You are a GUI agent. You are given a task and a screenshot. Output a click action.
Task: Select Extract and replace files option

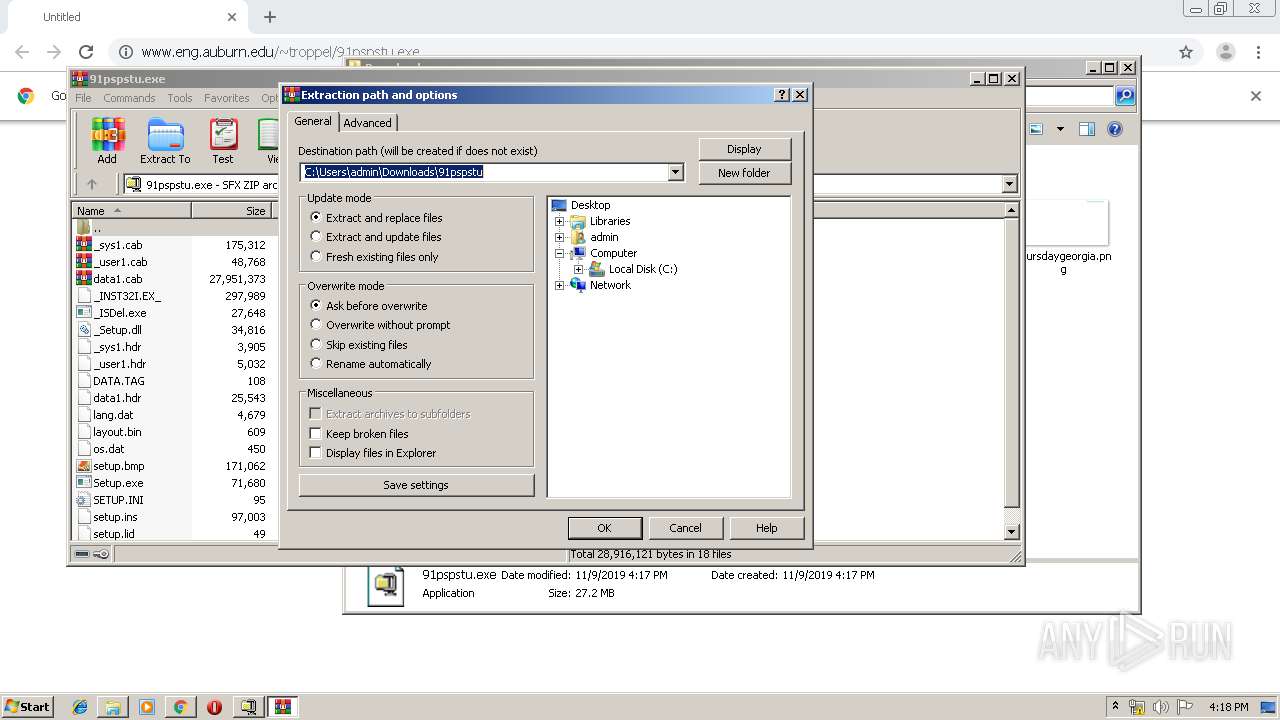coord(316,217)
